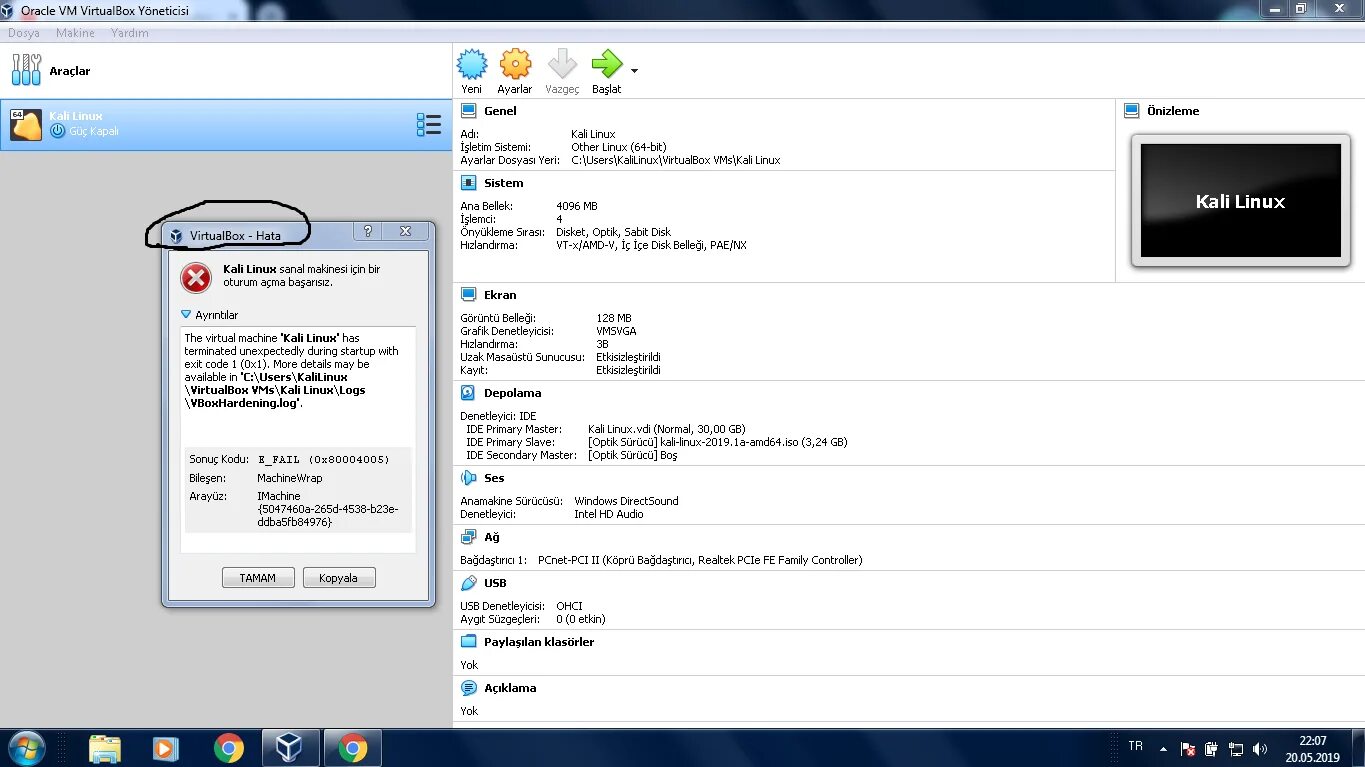The image size is (1365, 767).
Task: Click the Açıklama speech bubble icon
Action: (x=467, y=688)
